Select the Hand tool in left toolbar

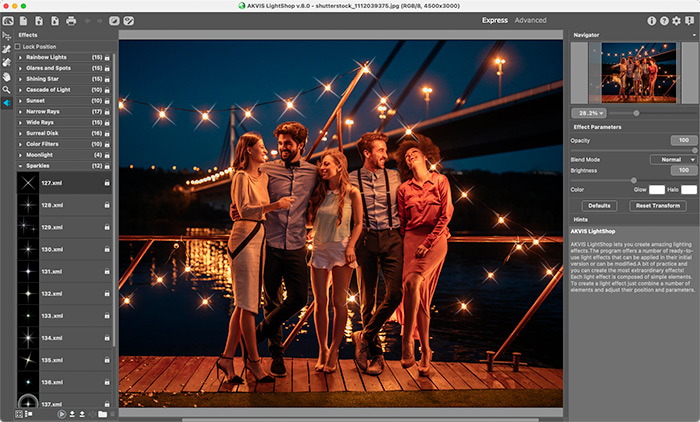7,76
